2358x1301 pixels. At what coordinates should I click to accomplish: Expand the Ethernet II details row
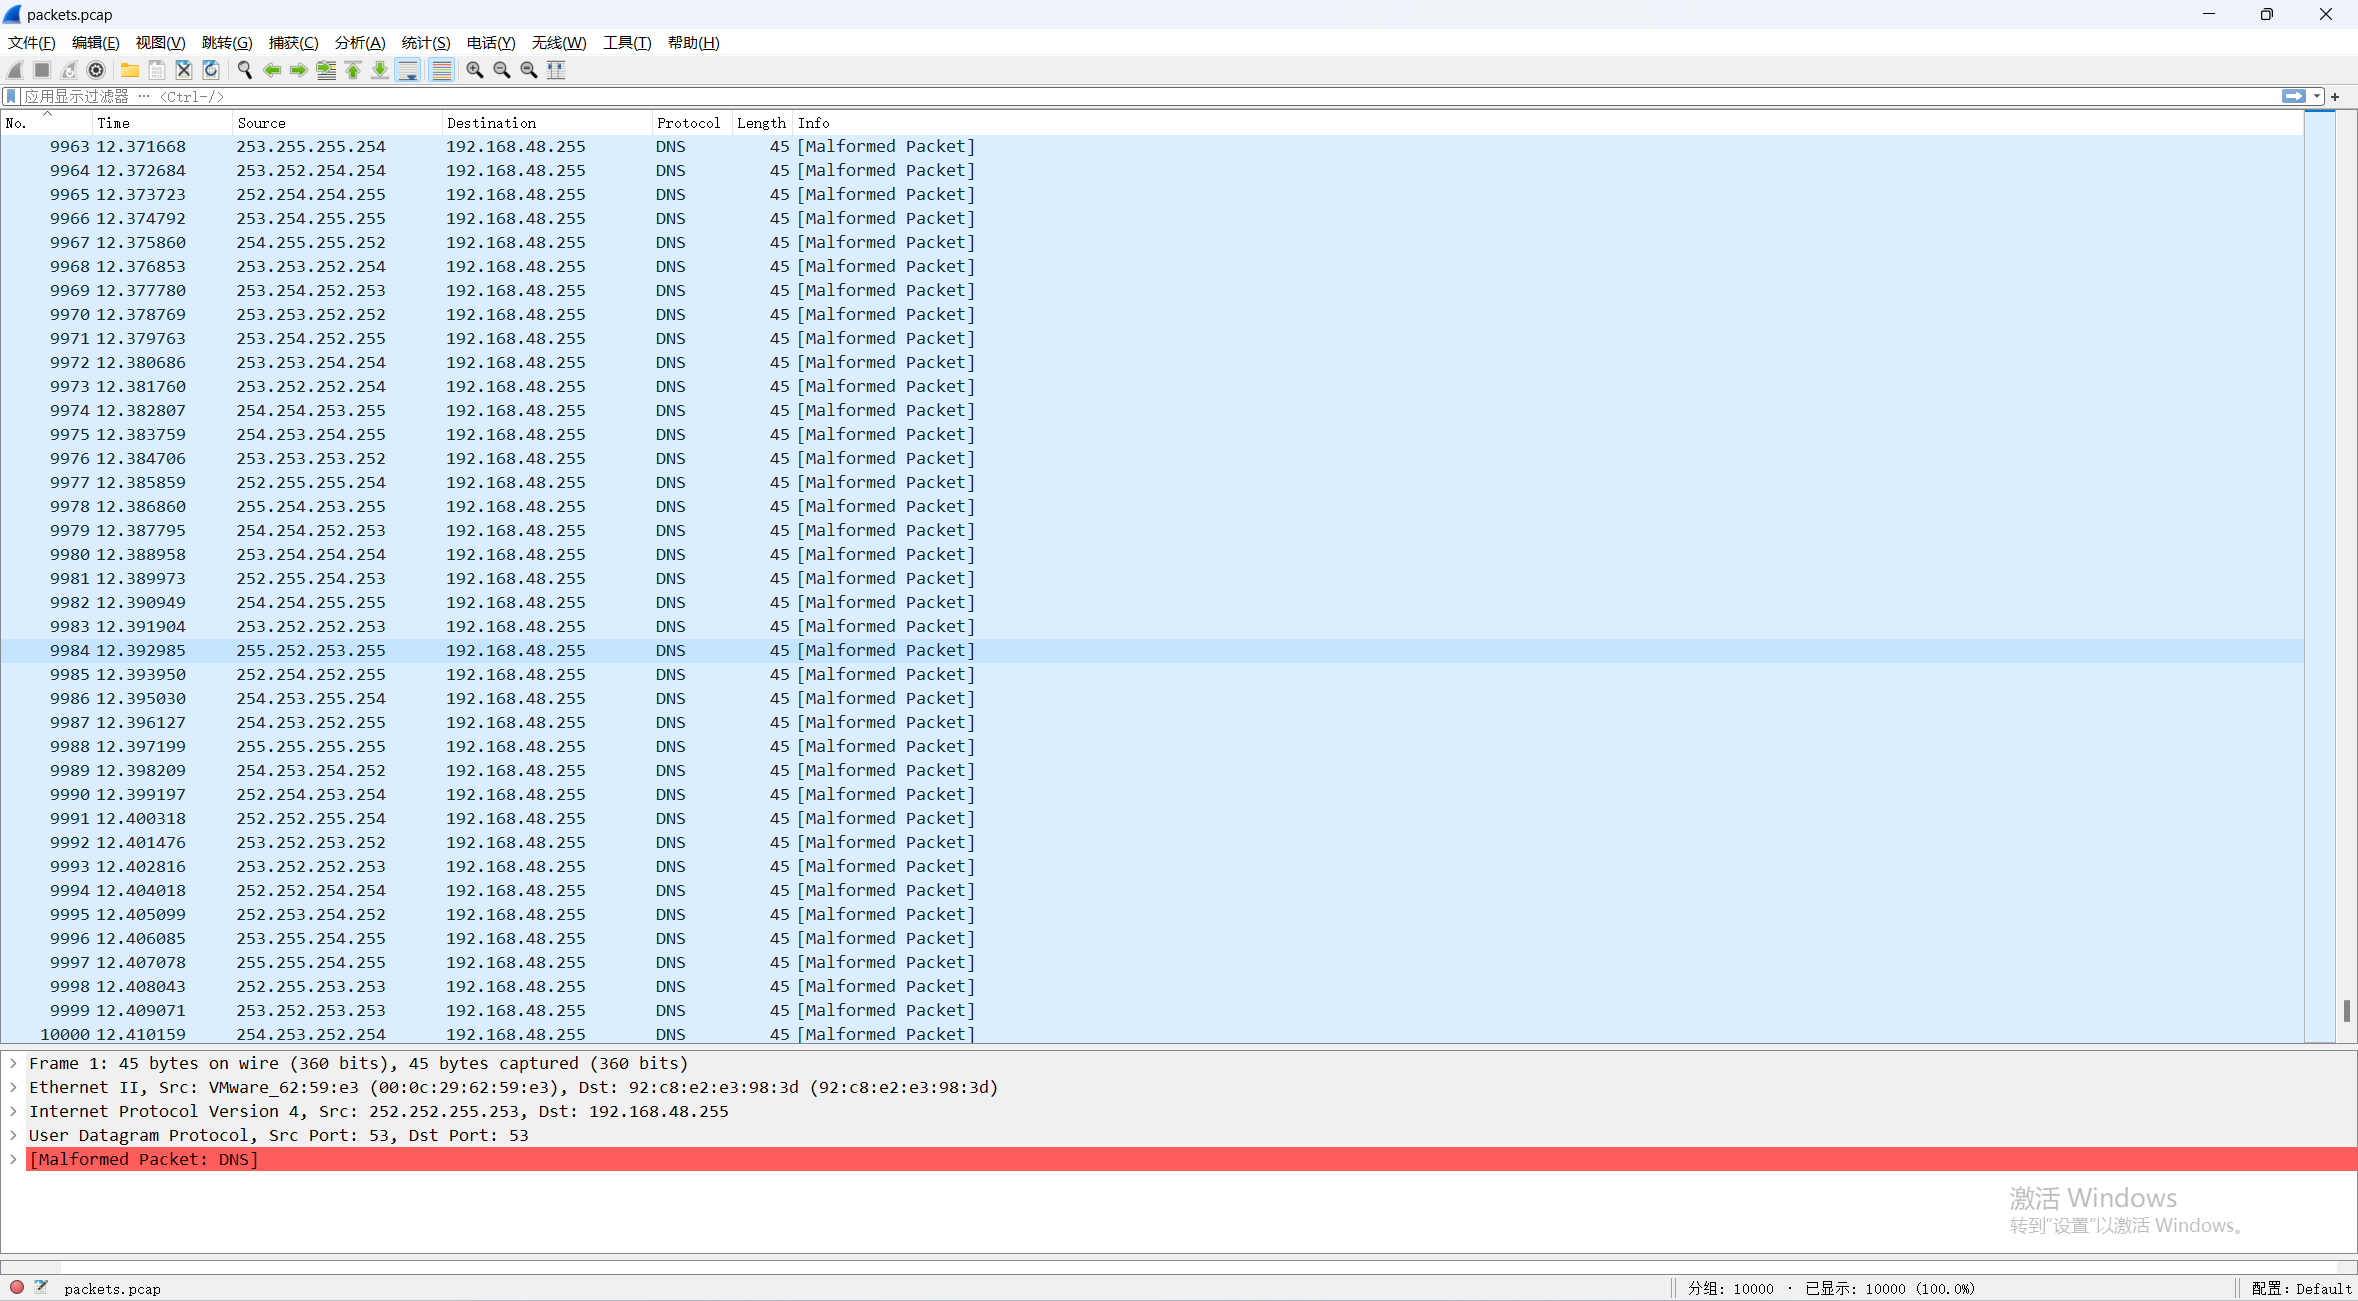pos(13,1087)
